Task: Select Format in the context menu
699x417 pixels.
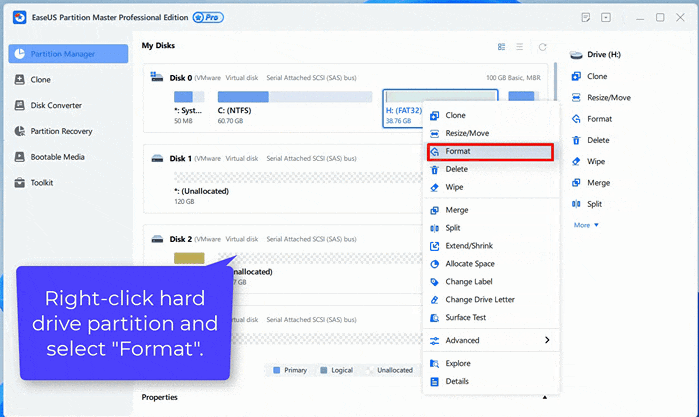Action: point(490,151)
